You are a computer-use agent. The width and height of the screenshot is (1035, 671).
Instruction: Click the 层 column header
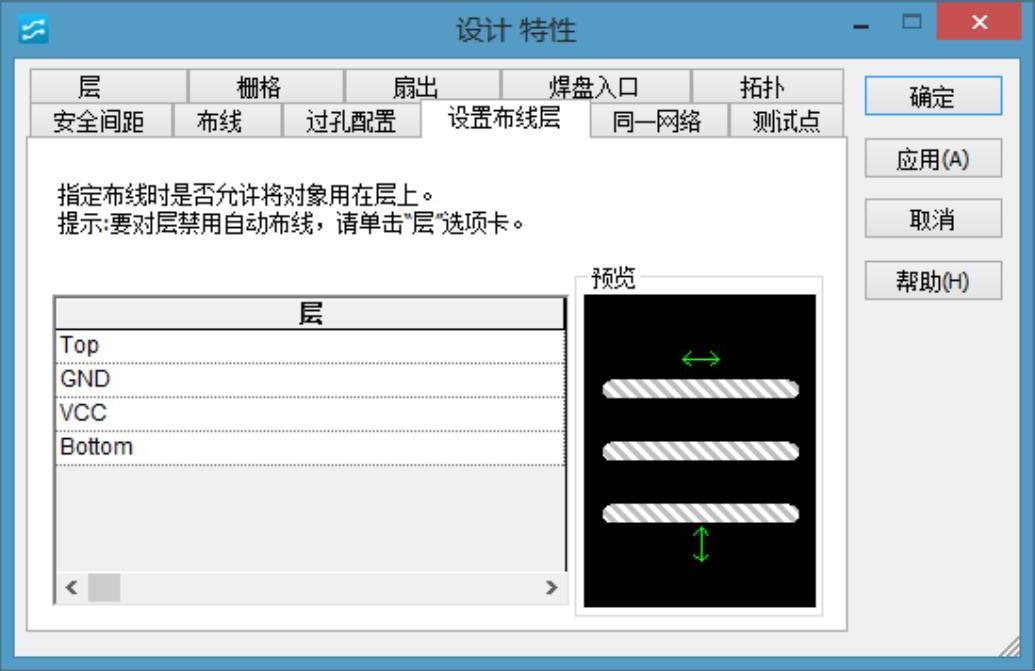coord(310,313)
